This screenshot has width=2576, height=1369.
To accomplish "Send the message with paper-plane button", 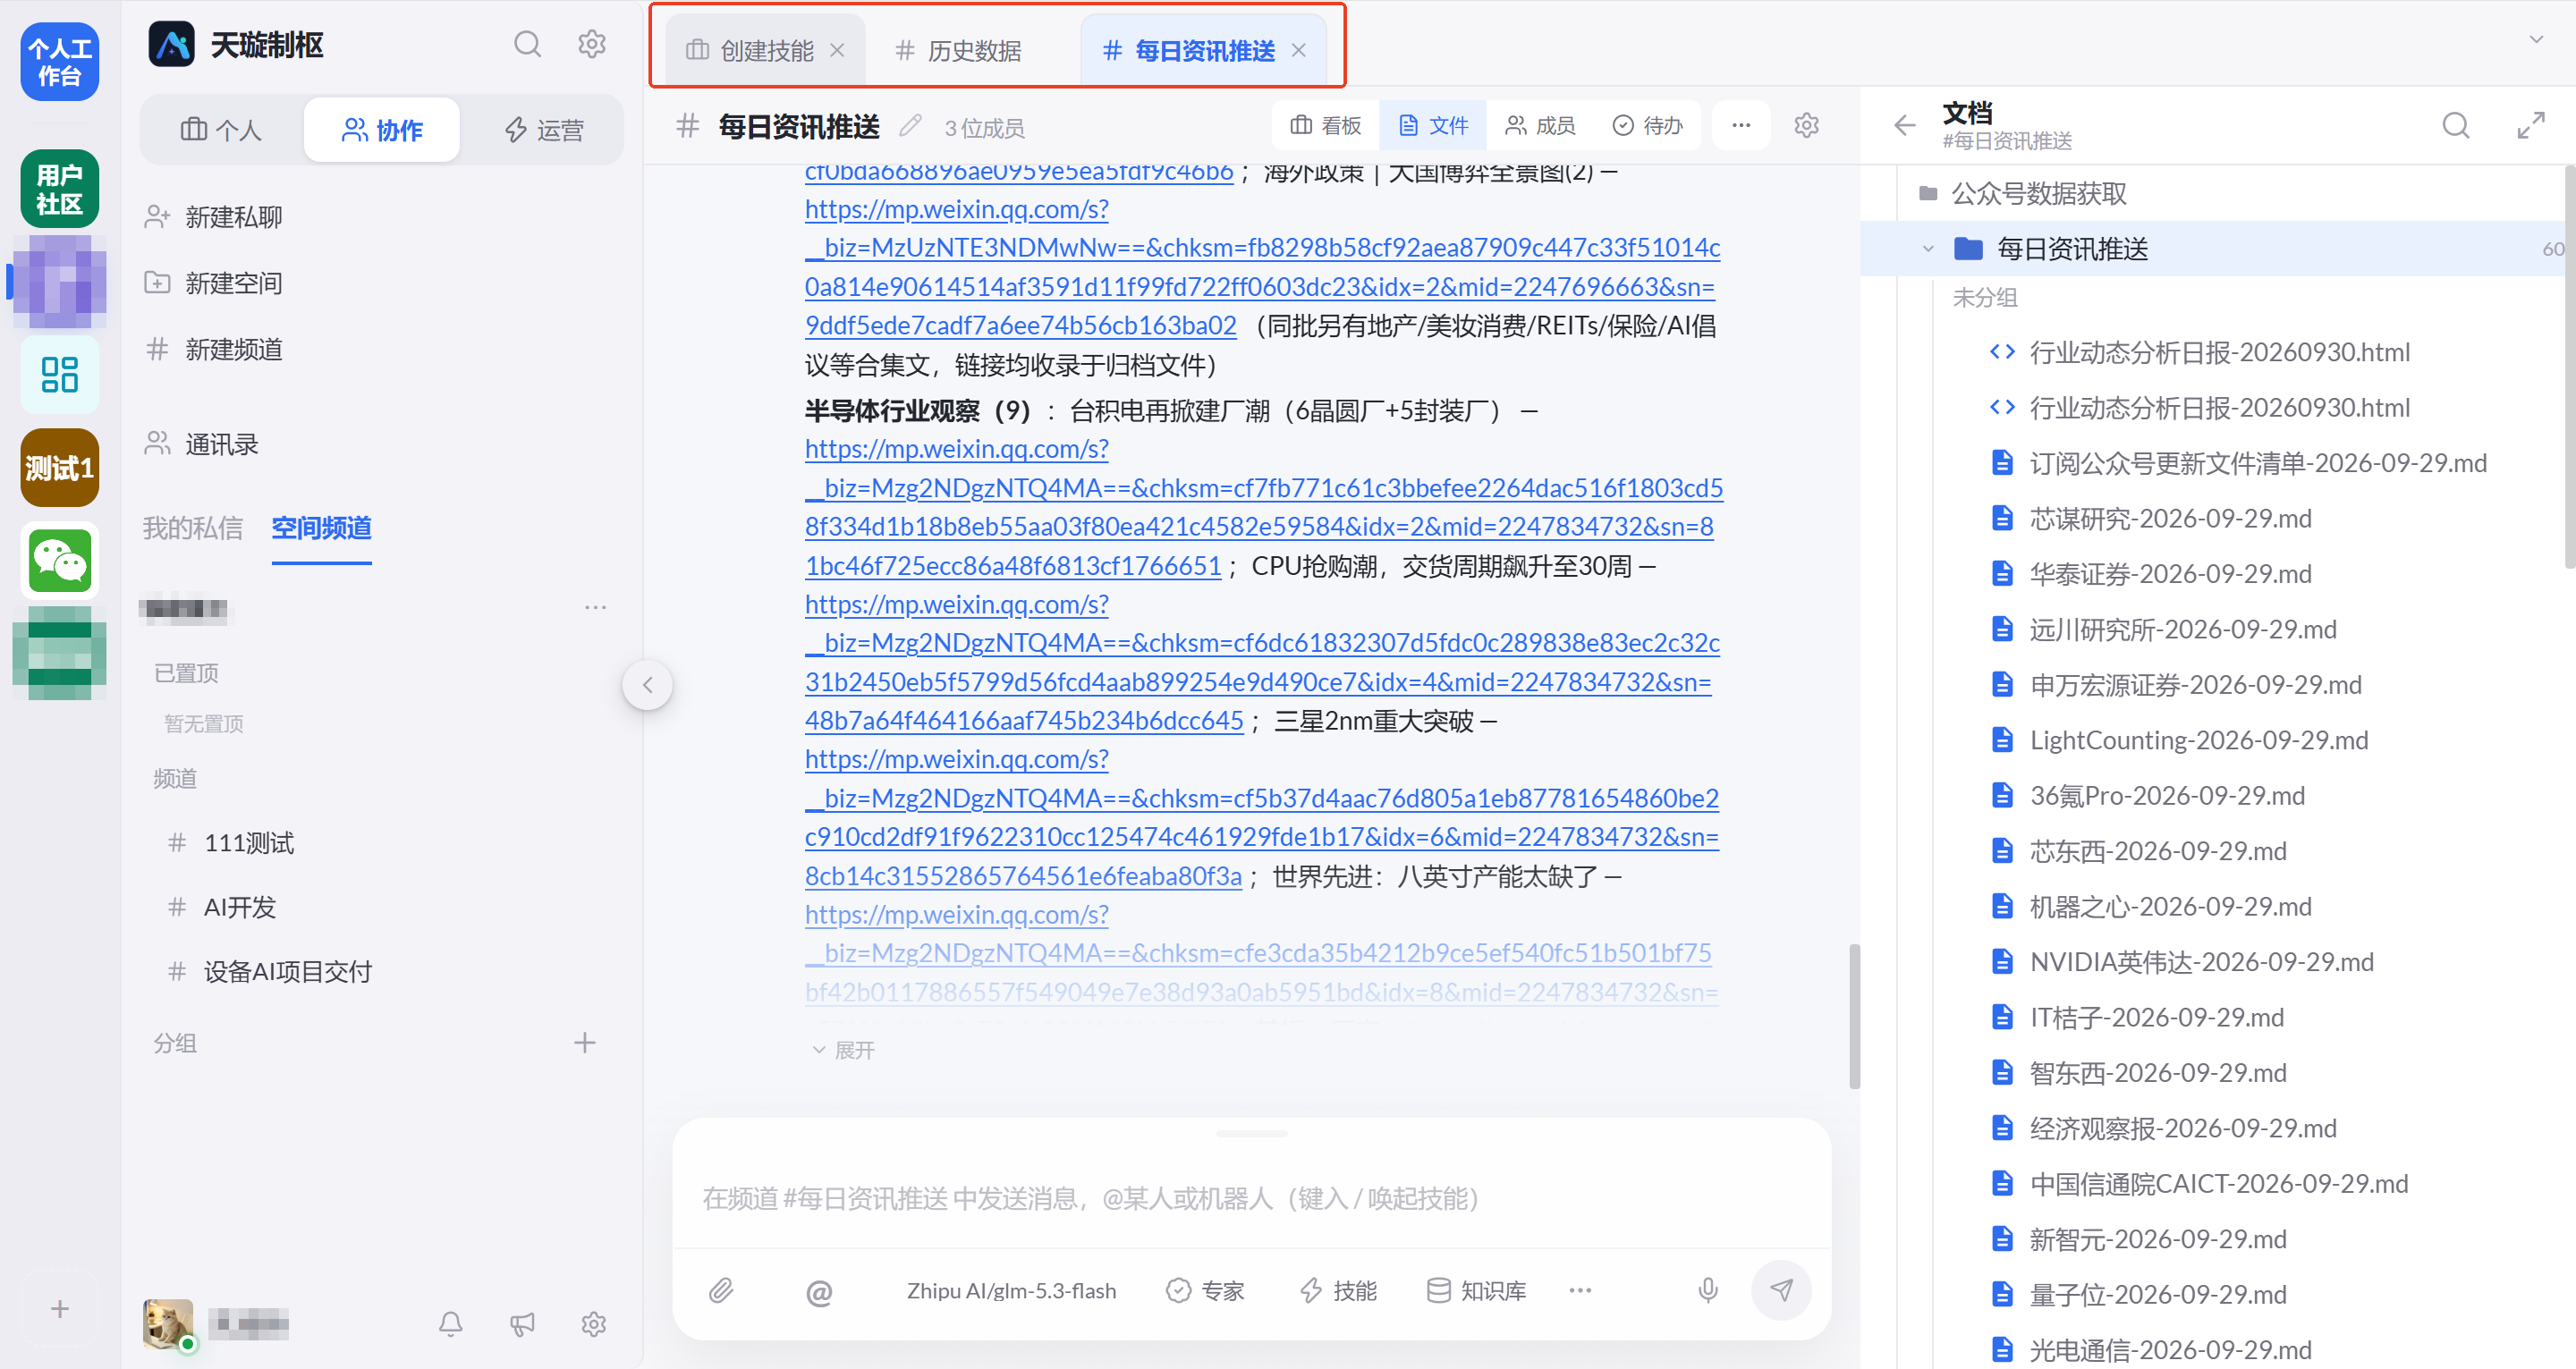I will (x=1781, y=1290).
